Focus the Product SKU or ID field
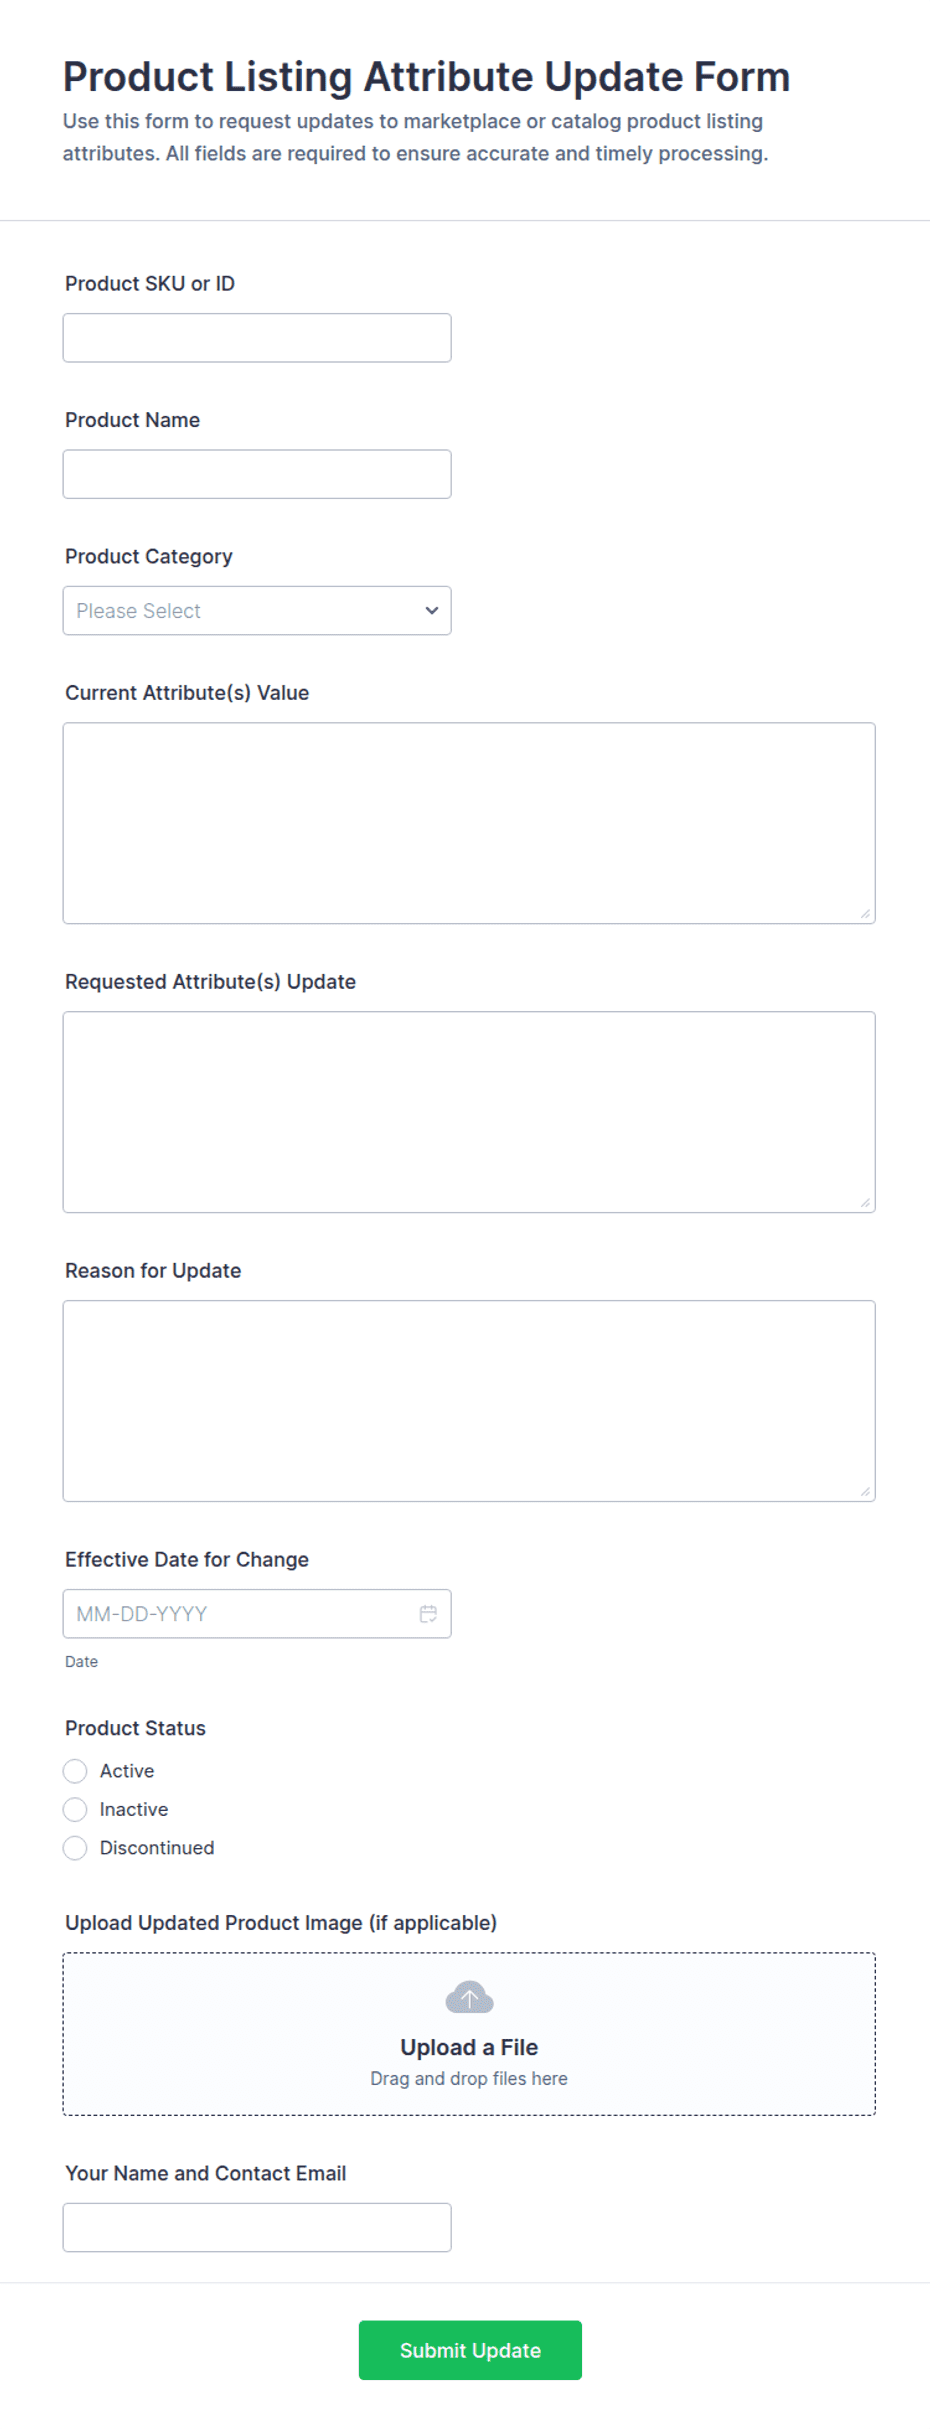This screenshot has width=930, height=2429. (257, 338)
